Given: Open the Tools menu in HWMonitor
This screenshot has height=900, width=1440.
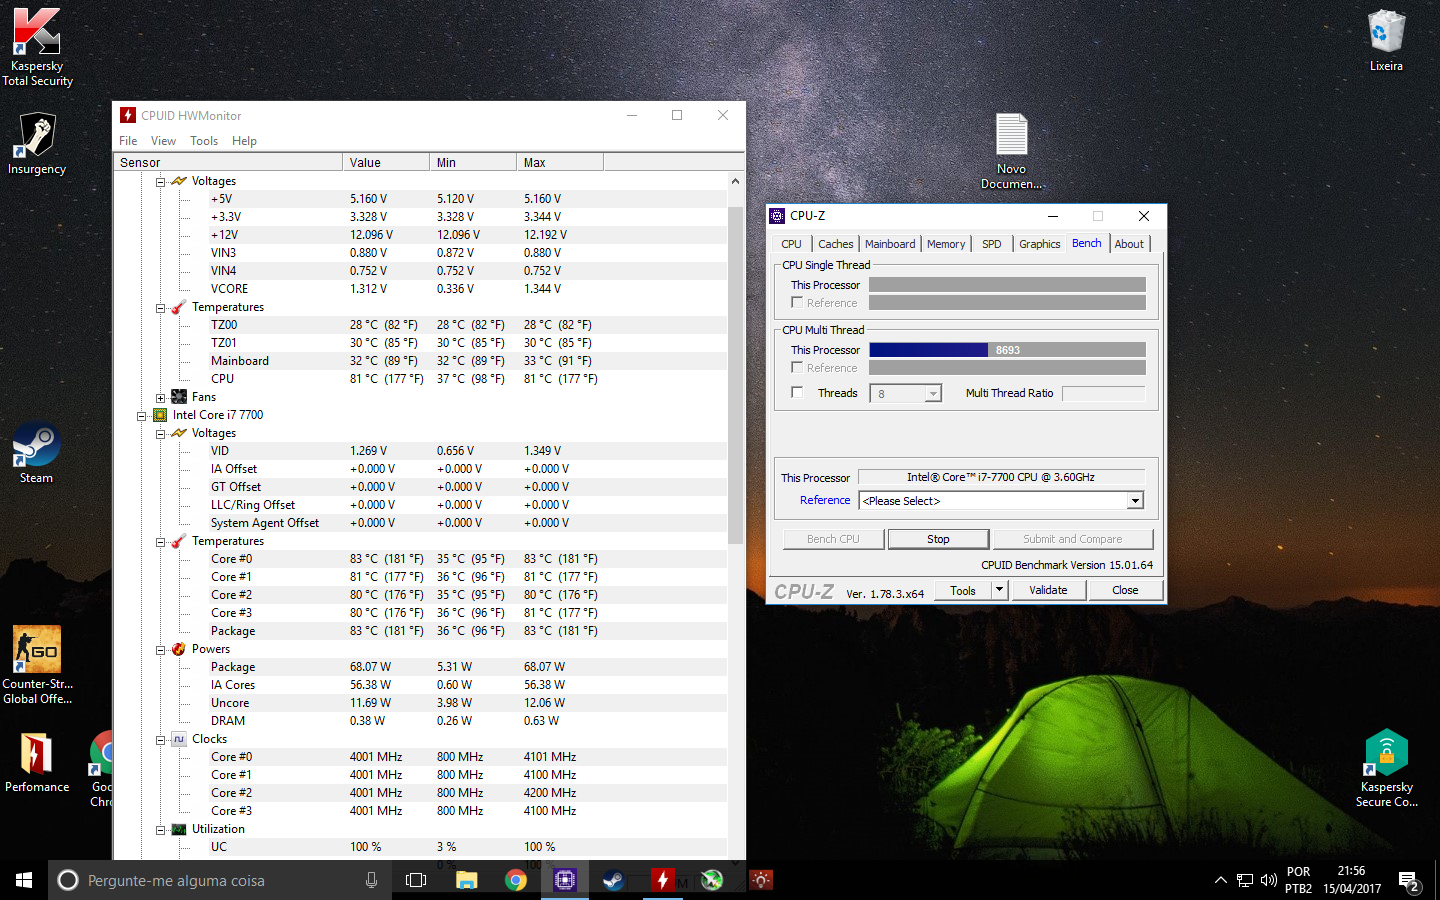Looking at the screenshot, I should click(x=204, y=141).
